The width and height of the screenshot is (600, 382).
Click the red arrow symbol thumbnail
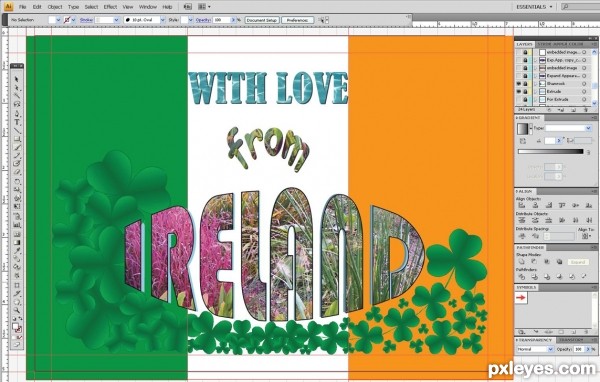[521, 297]
